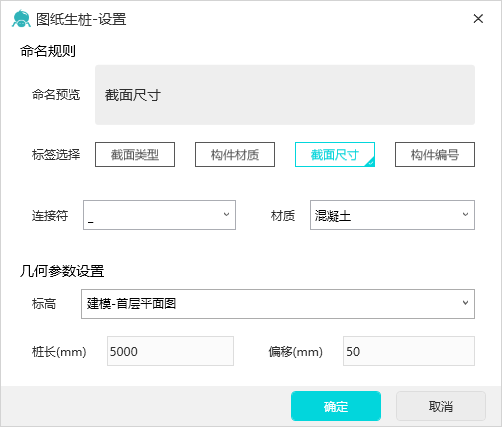The image size is (502, 427).
Task: Select the 构件编号 tag
Action: tap(435, 155)
